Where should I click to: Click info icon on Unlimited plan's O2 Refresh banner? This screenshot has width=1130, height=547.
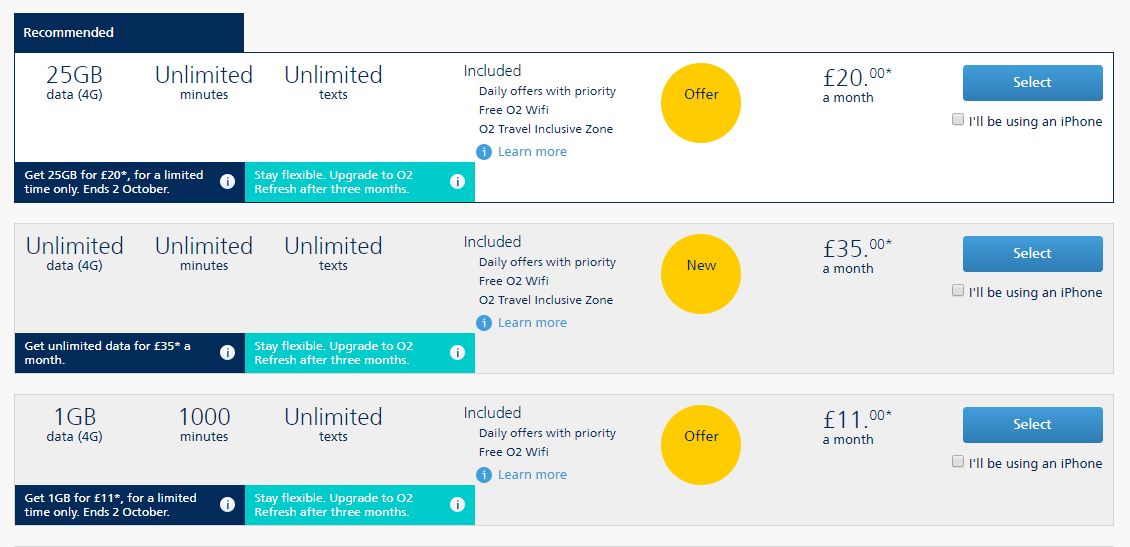tap(457, 352)
